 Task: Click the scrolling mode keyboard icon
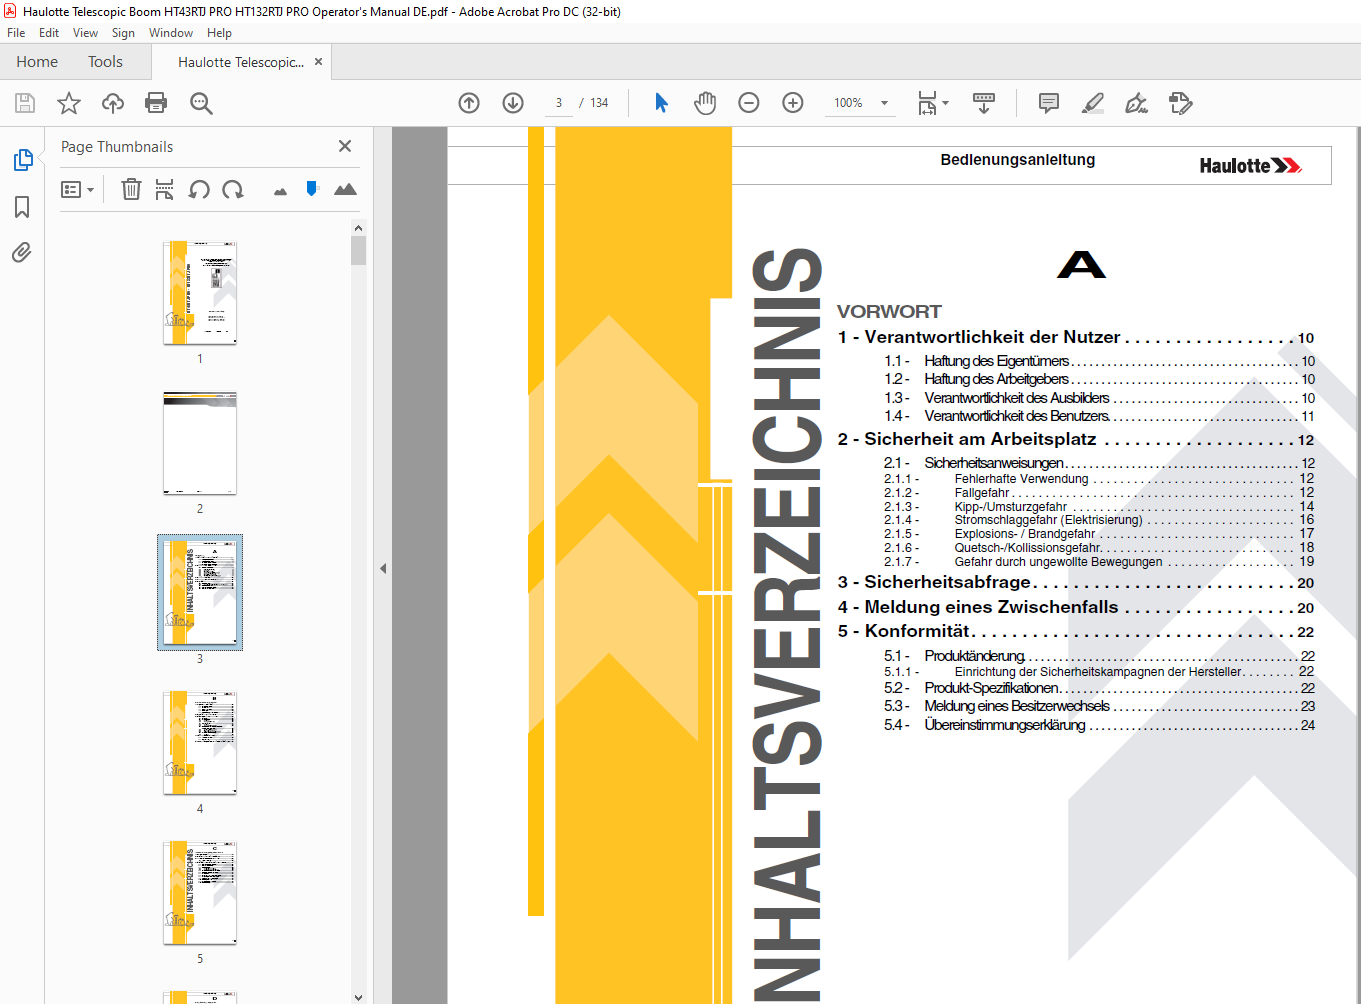click(x=984, y=103)
